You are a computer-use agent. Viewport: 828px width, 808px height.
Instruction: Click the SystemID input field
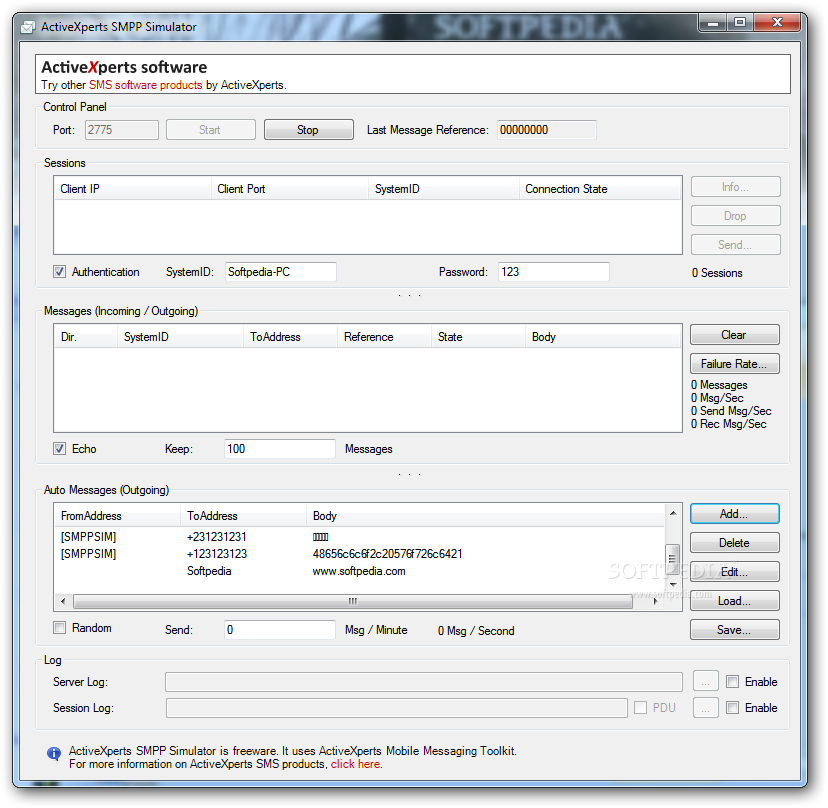point(280,272)
